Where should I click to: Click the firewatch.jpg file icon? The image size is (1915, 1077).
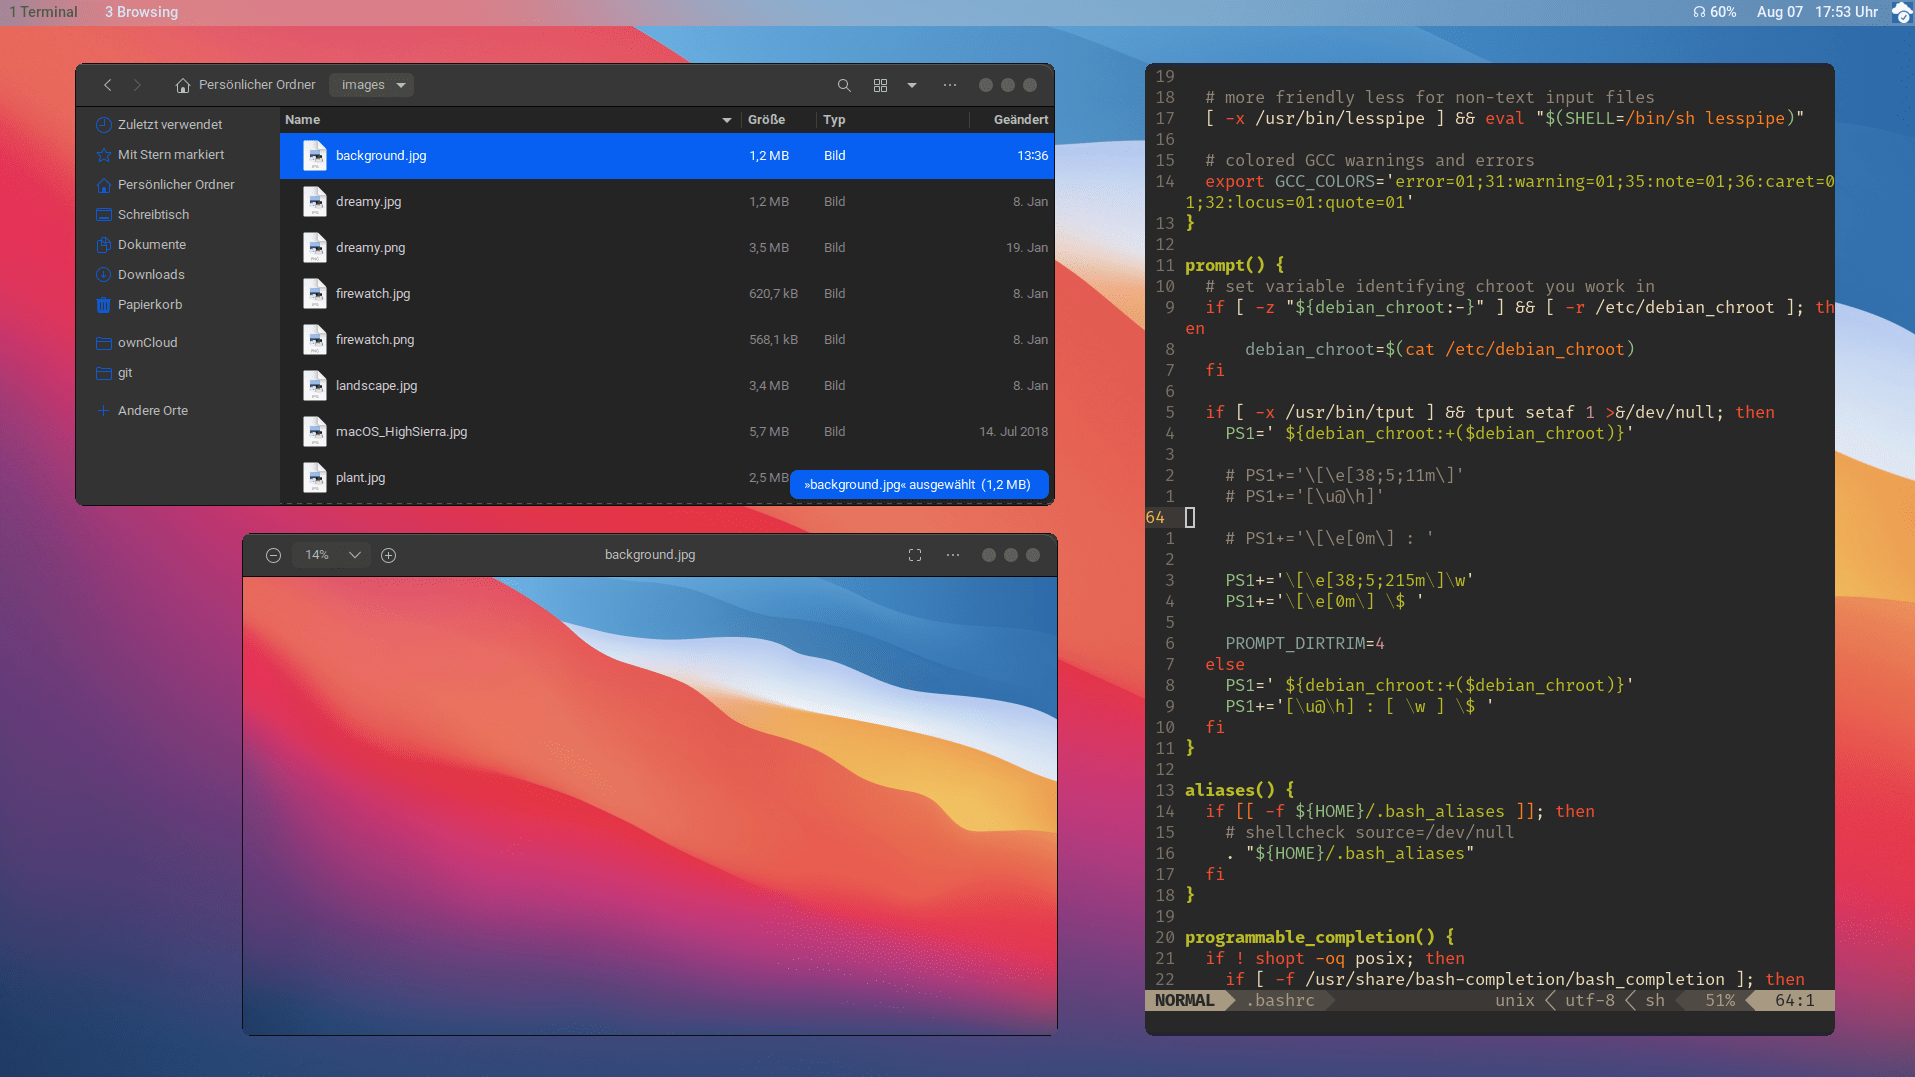coord(315,294)
